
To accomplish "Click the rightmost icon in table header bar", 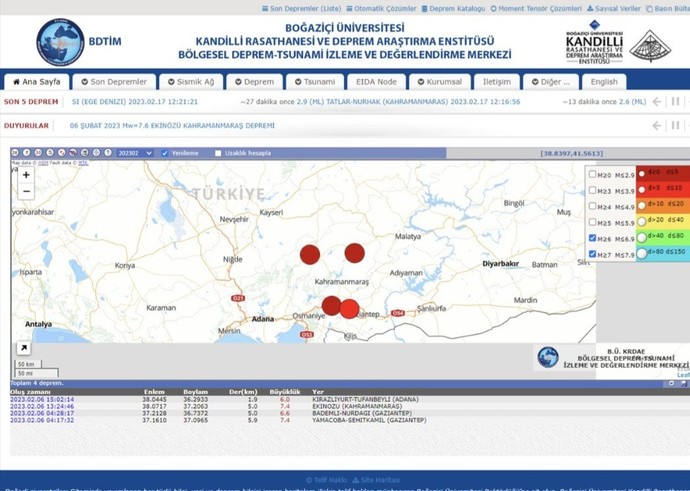I will [683, 383].
